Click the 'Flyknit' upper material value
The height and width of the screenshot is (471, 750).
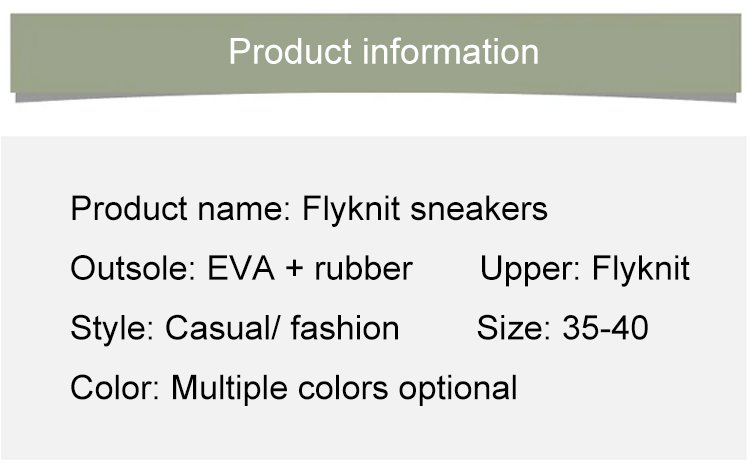point(640,269)
